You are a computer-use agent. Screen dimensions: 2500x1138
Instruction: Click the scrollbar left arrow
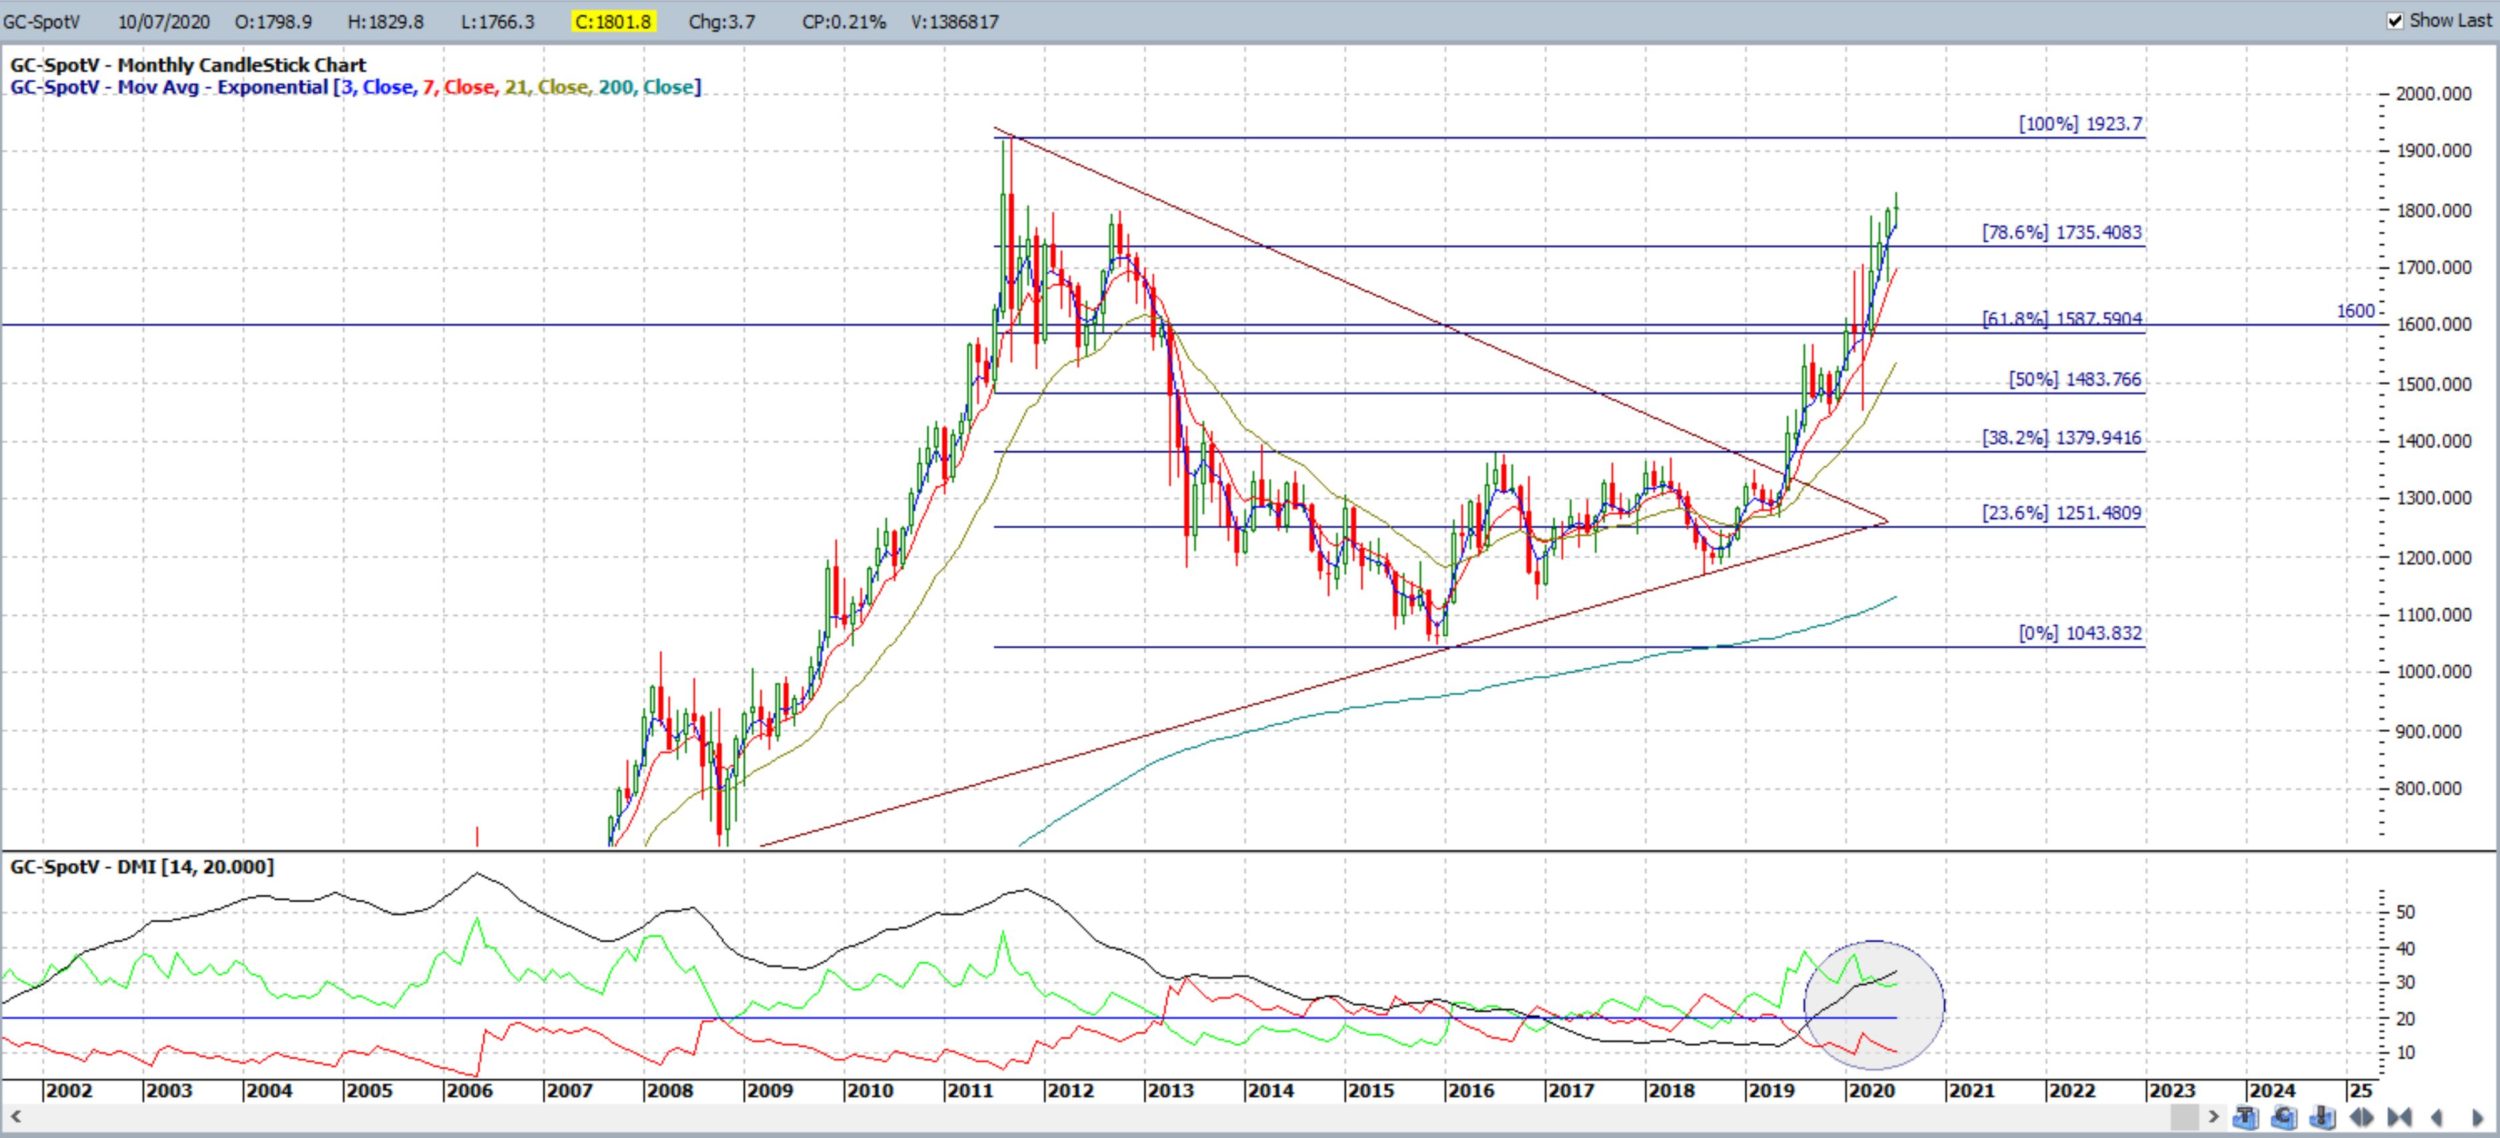[x=15, y=1116]
